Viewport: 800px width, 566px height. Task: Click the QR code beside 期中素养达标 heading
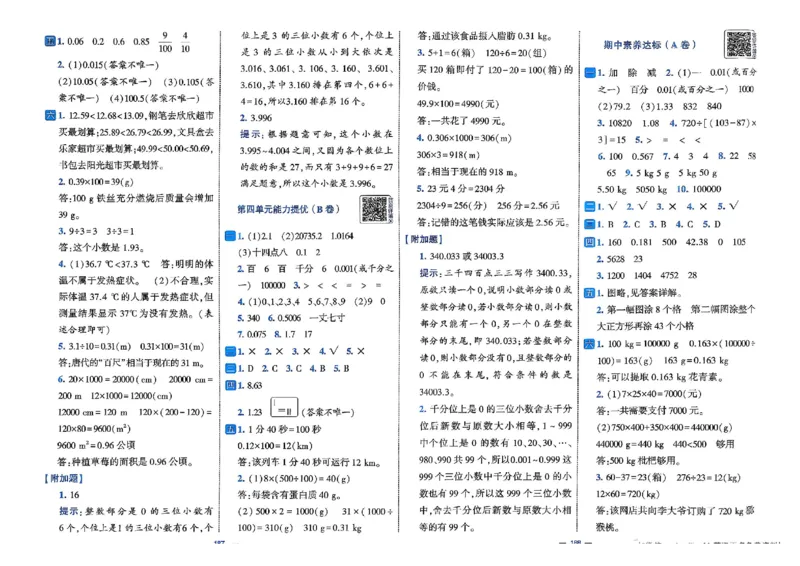coord(739,44)
